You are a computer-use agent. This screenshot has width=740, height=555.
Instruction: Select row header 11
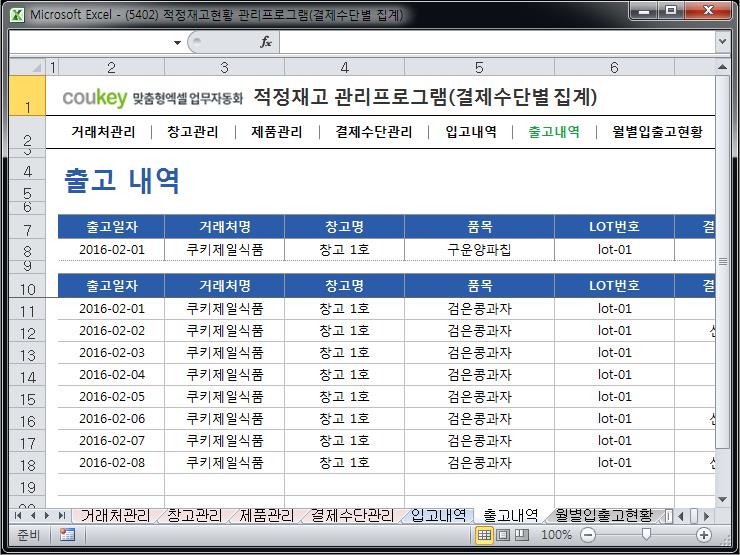pyautogui.click(x=27, y=309)
